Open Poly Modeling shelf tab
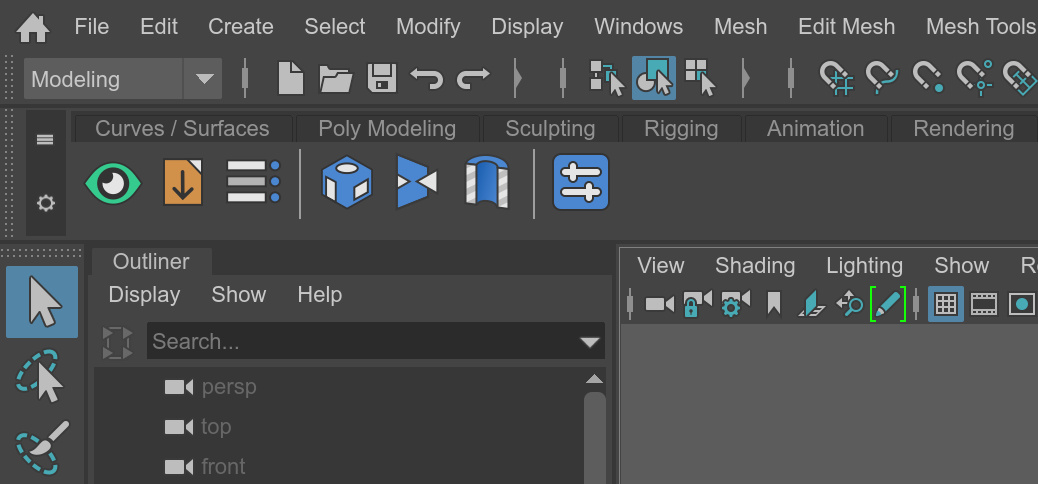1038x484 pixels. (387, 128)
